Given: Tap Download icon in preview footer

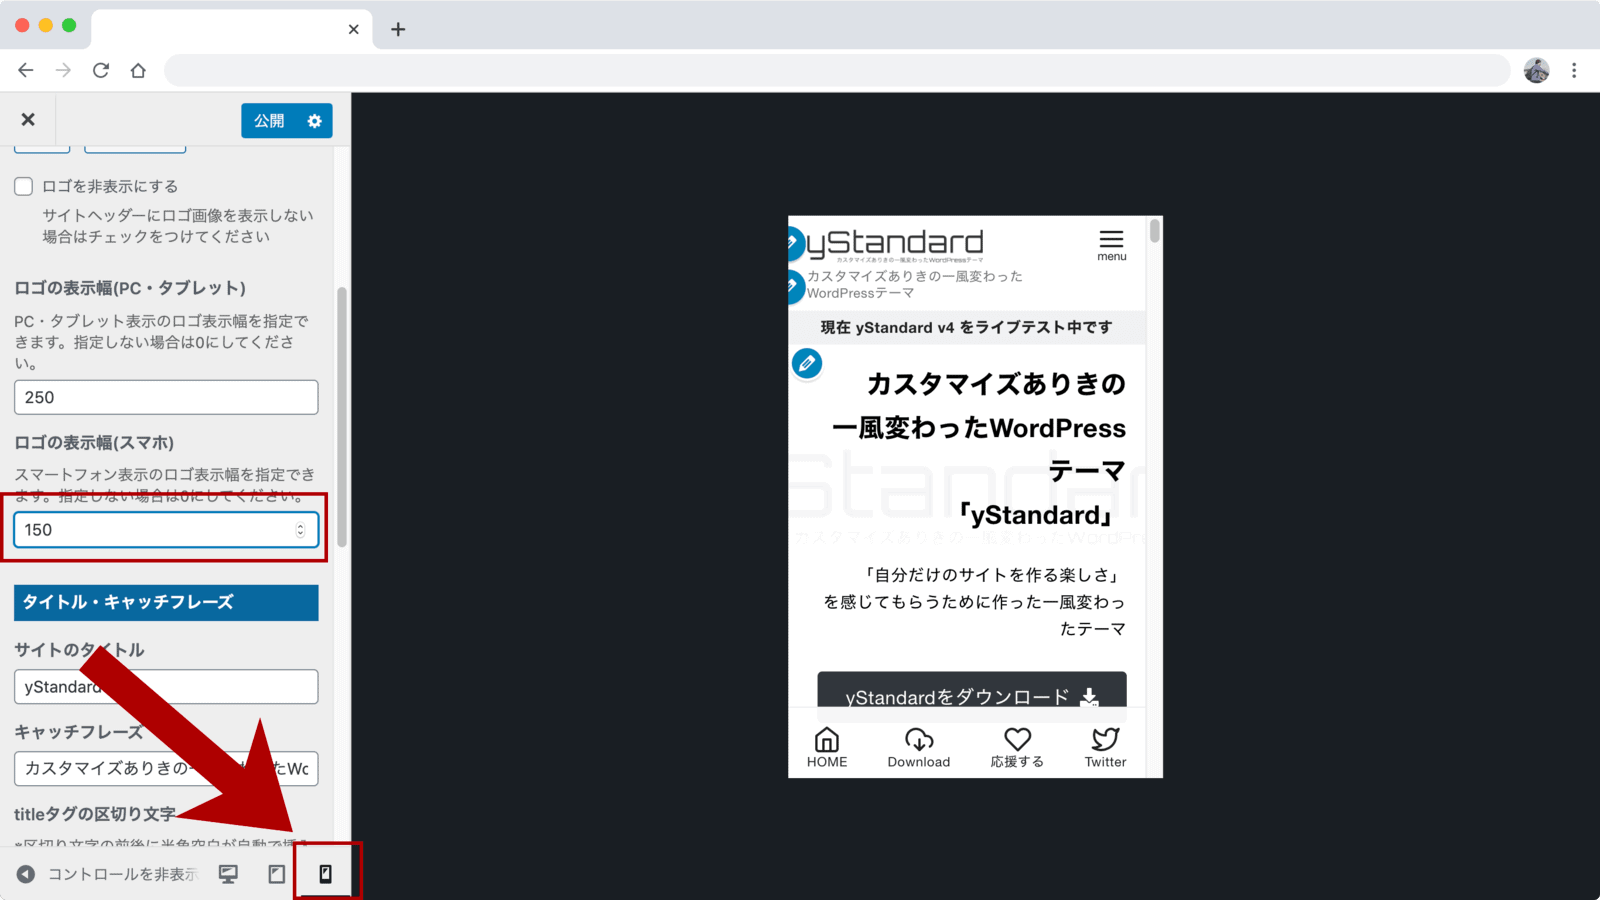Looking at the screenshot, I should 919,747.
